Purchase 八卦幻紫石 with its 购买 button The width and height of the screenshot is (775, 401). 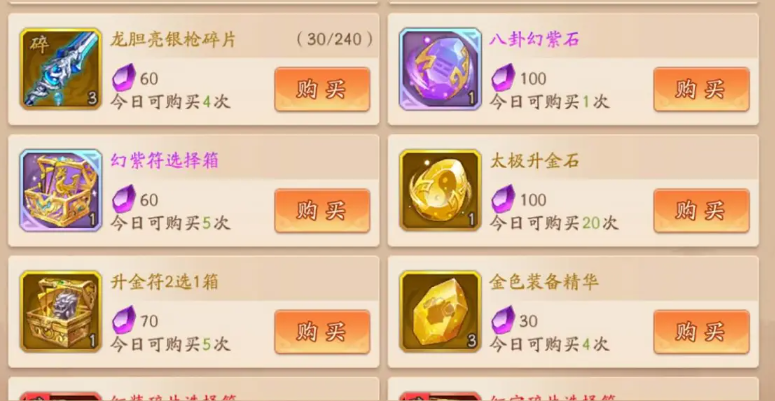[x=701, y=89]
